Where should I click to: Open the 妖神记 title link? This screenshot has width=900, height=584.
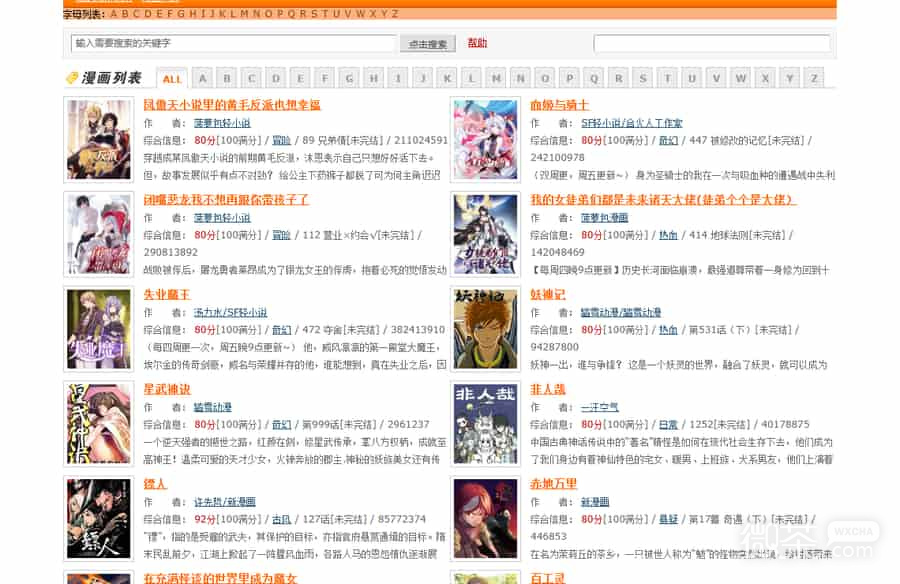tap(548, 294)
